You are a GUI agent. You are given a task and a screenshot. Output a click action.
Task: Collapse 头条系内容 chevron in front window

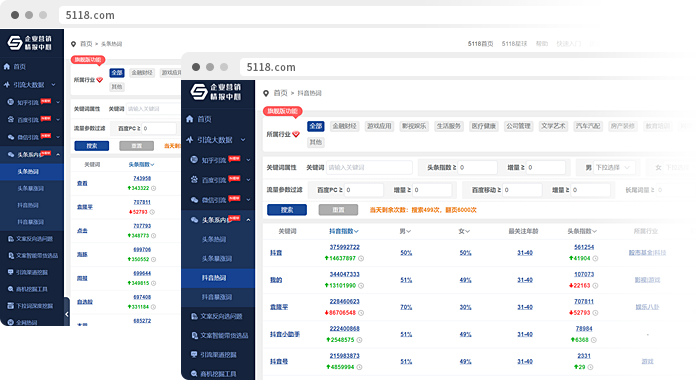tap(248, 220)
